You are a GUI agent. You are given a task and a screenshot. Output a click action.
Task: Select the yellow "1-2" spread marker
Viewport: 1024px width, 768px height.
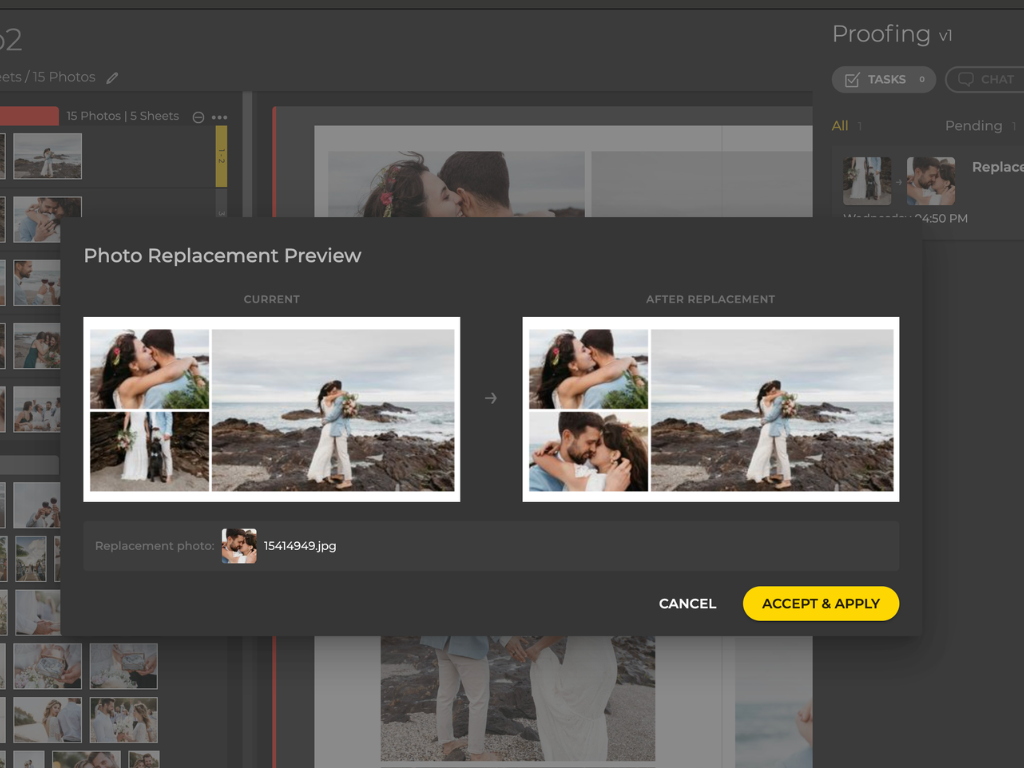point(221,156)
